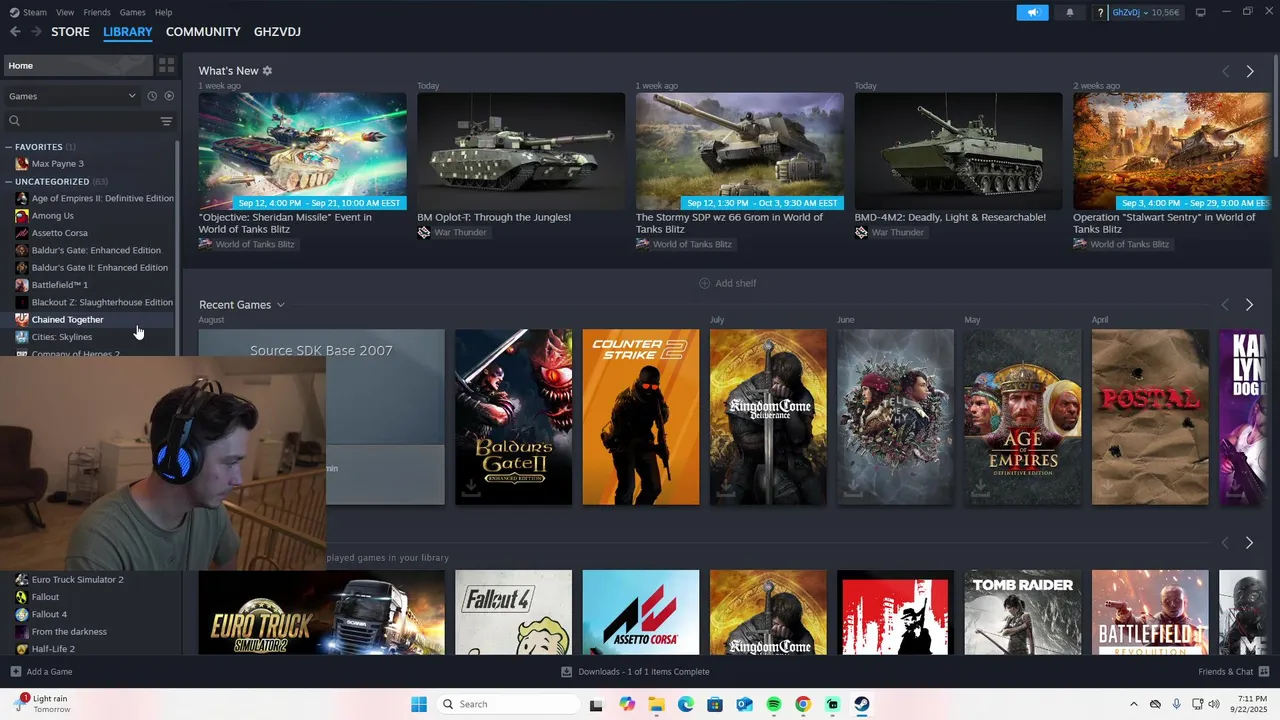
Task: Show hidden system tray icons chevron
Action: (x=1133, y=704)
